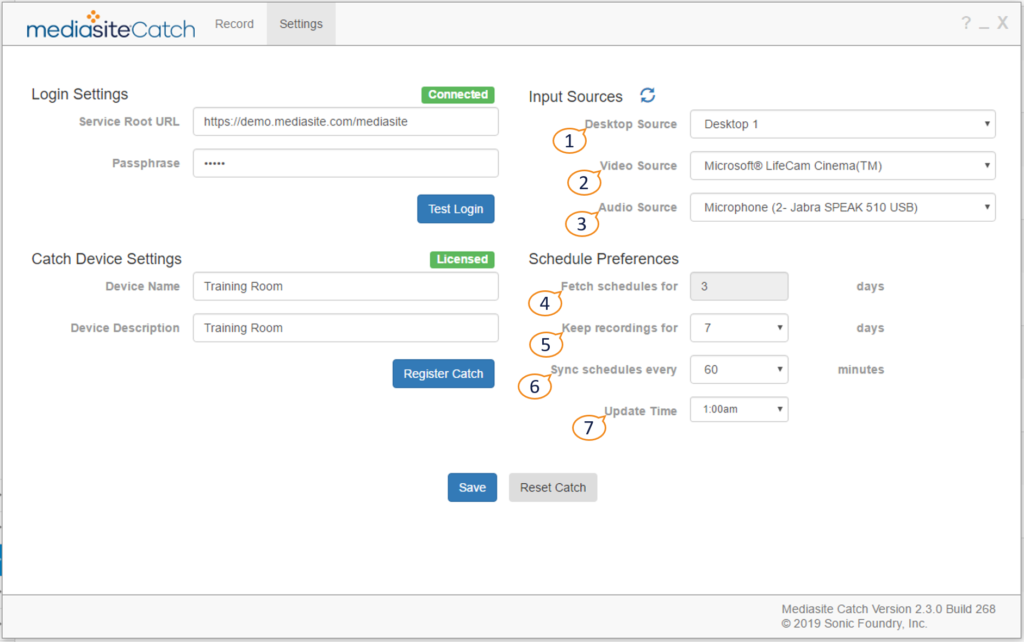
Task: Click the "minutes" unit label
Action: tap(861, 370)
